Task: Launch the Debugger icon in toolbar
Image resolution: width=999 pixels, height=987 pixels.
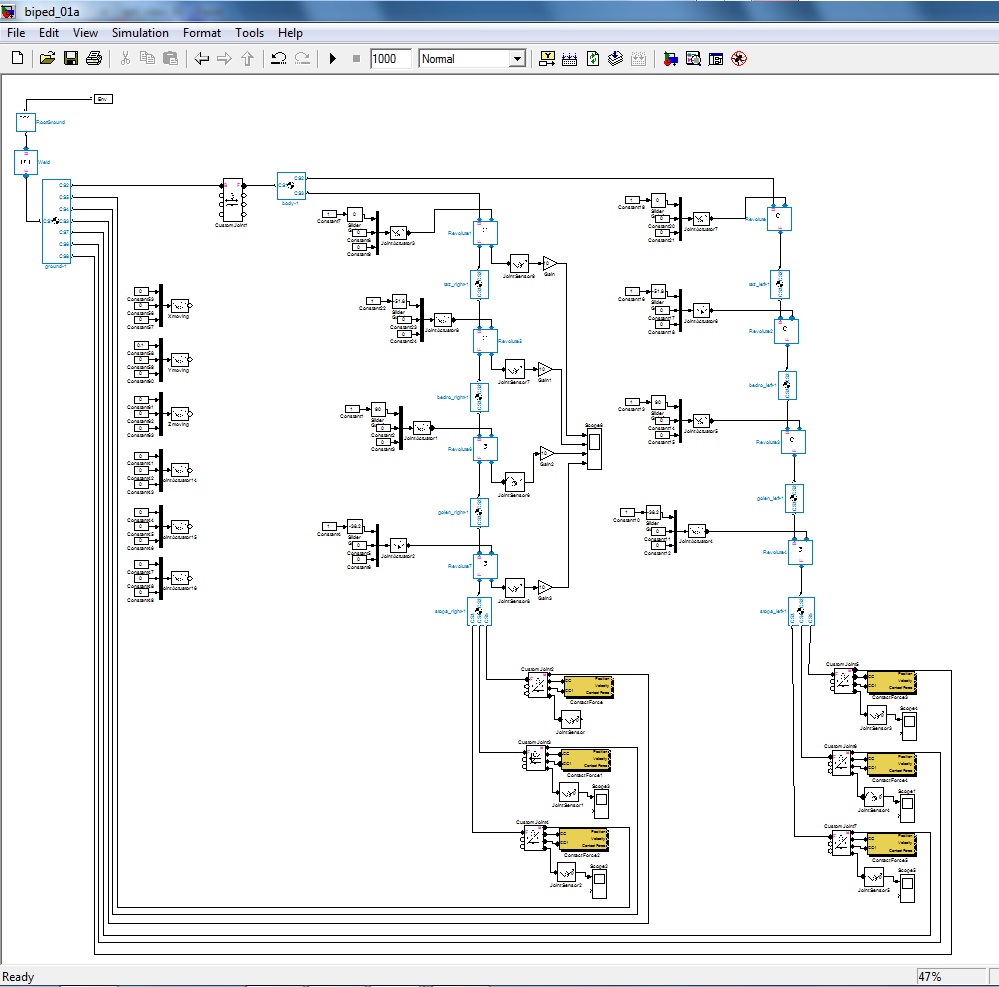Action: click(739, 59)
